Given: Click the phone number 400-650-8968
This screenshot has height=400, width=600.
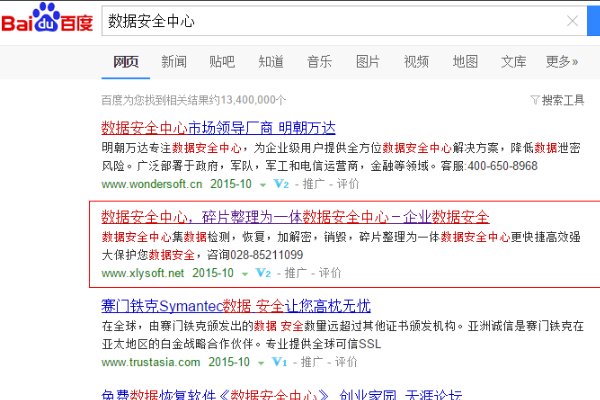Looking at the screenshot, I should point(502,166).
